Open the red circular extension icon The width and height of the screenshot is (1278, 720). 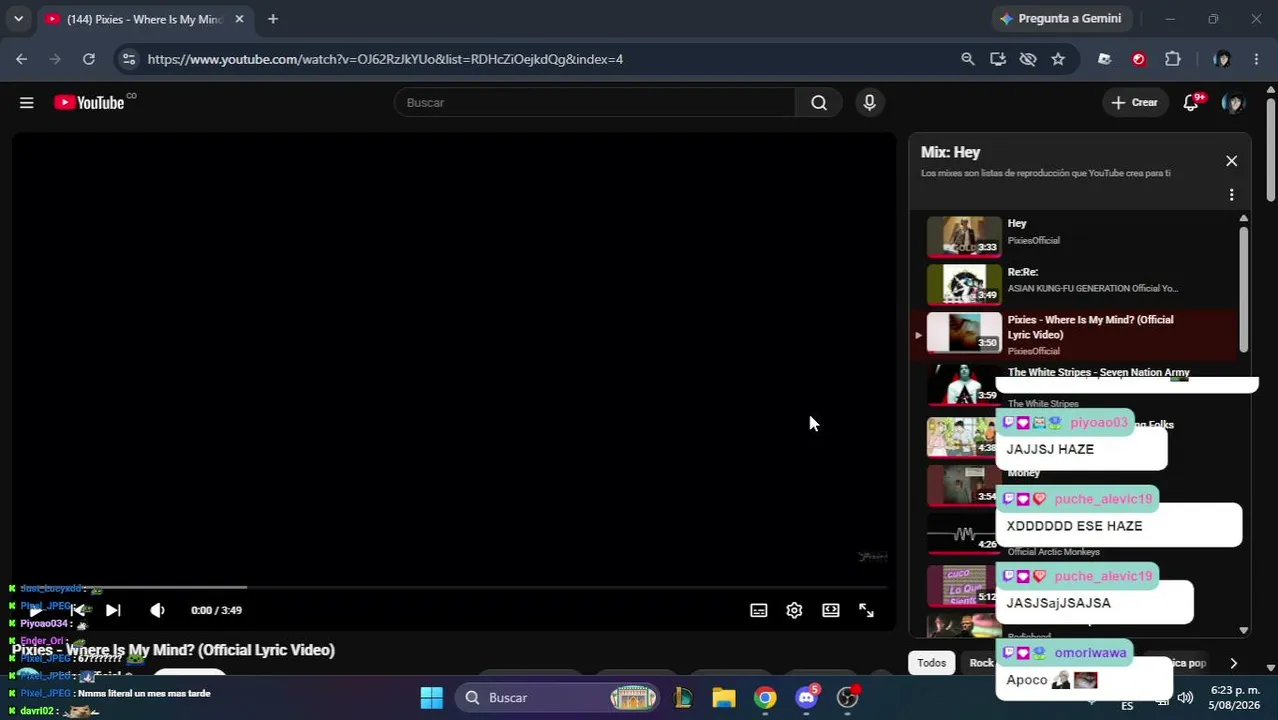click(1138, 59)
